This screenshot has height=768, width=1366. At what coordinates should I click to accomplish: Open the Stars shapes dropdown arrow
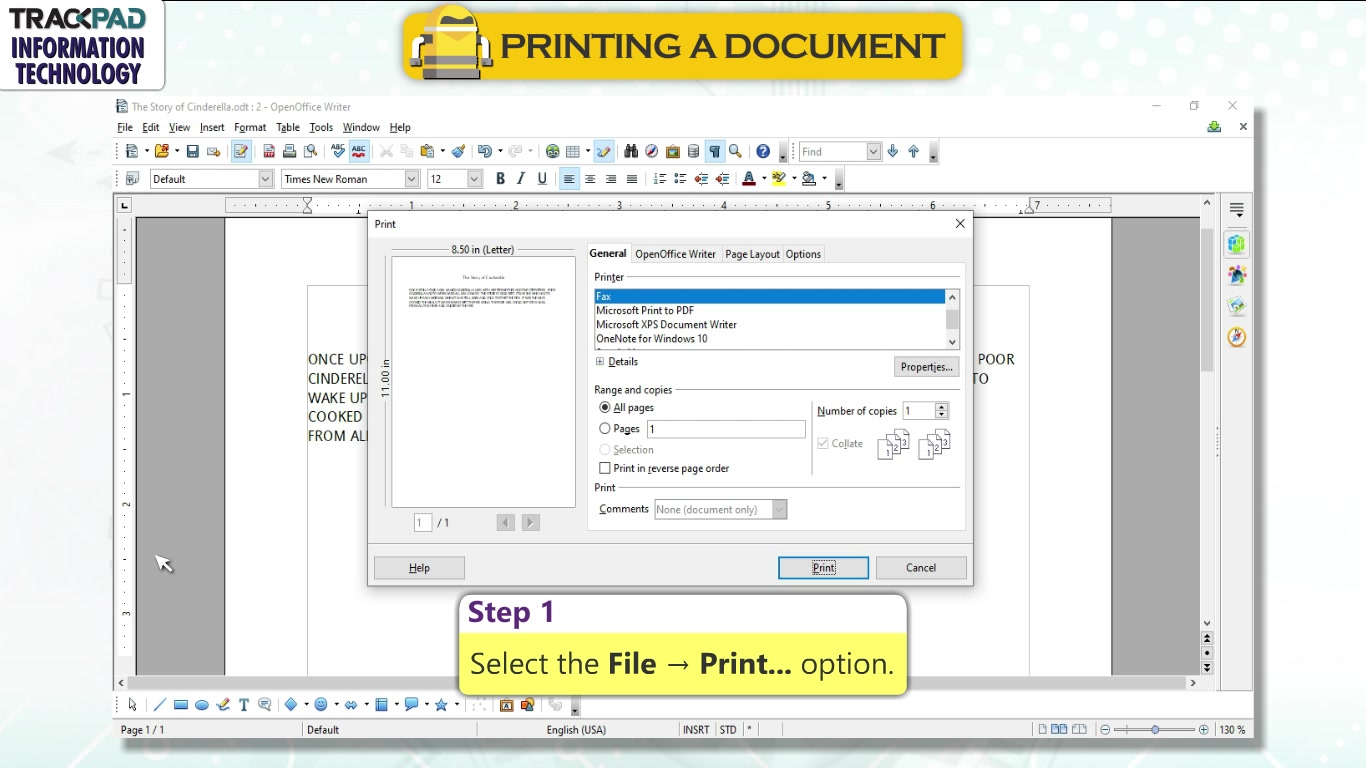tap(456, 705)
